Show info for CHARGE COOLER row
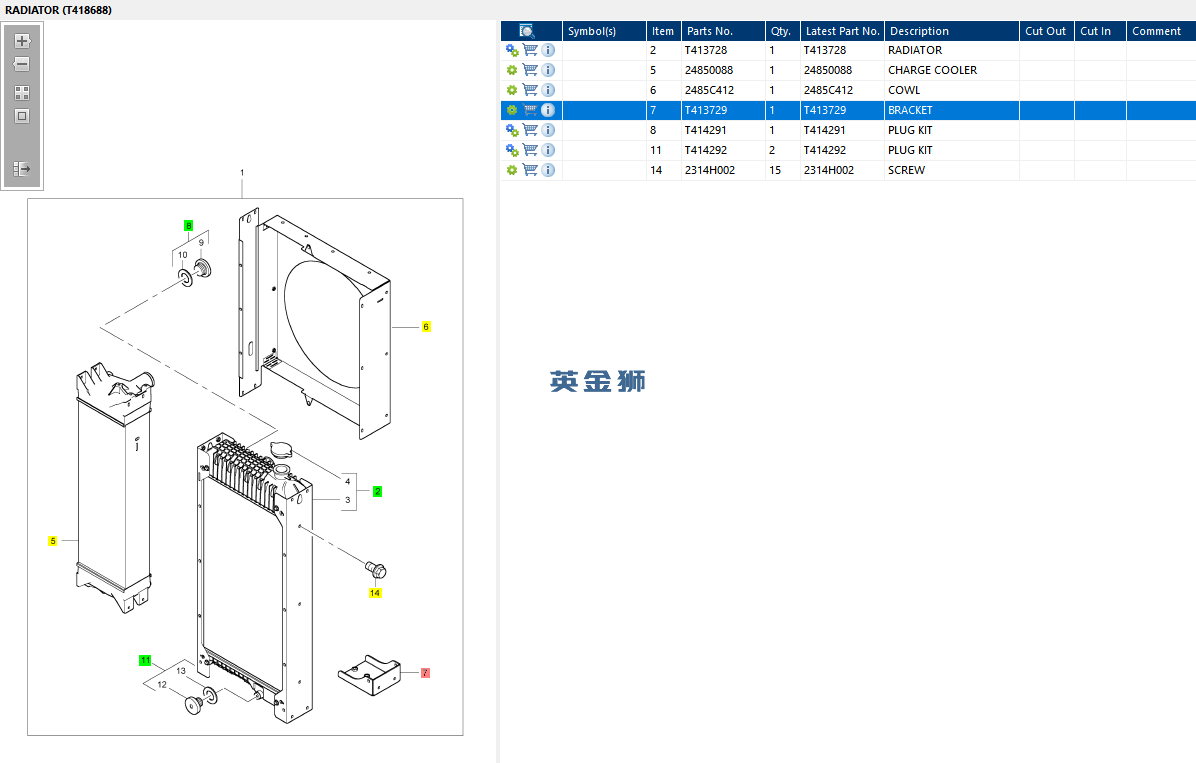 548,70
